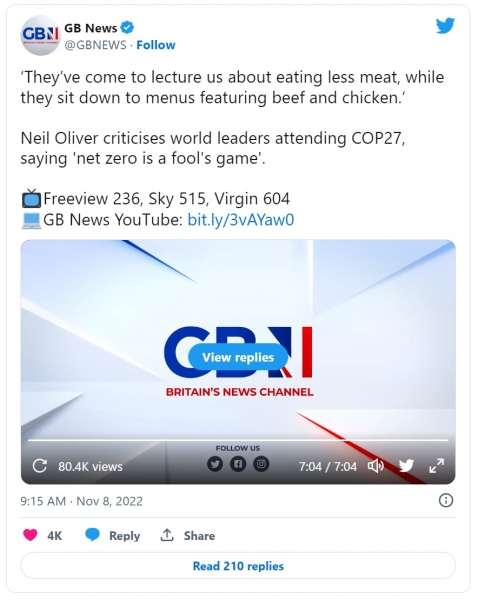
Task: Like the tweet with the heart icon
Action: (30, 535)
